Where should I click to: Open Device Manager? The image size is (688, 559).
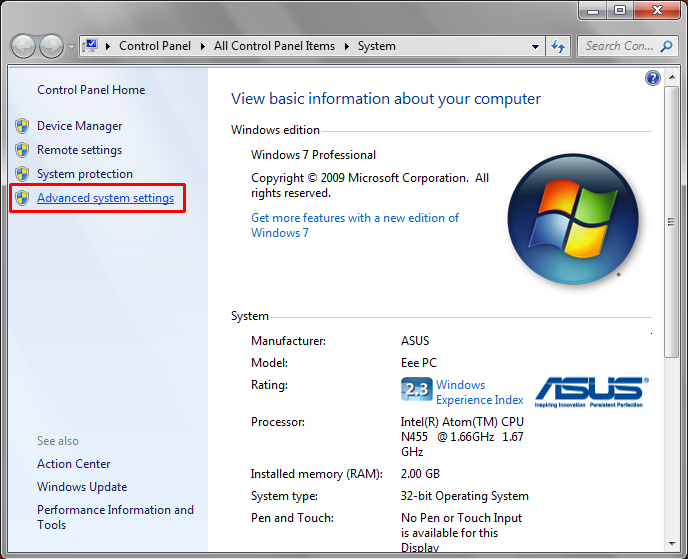79,126
